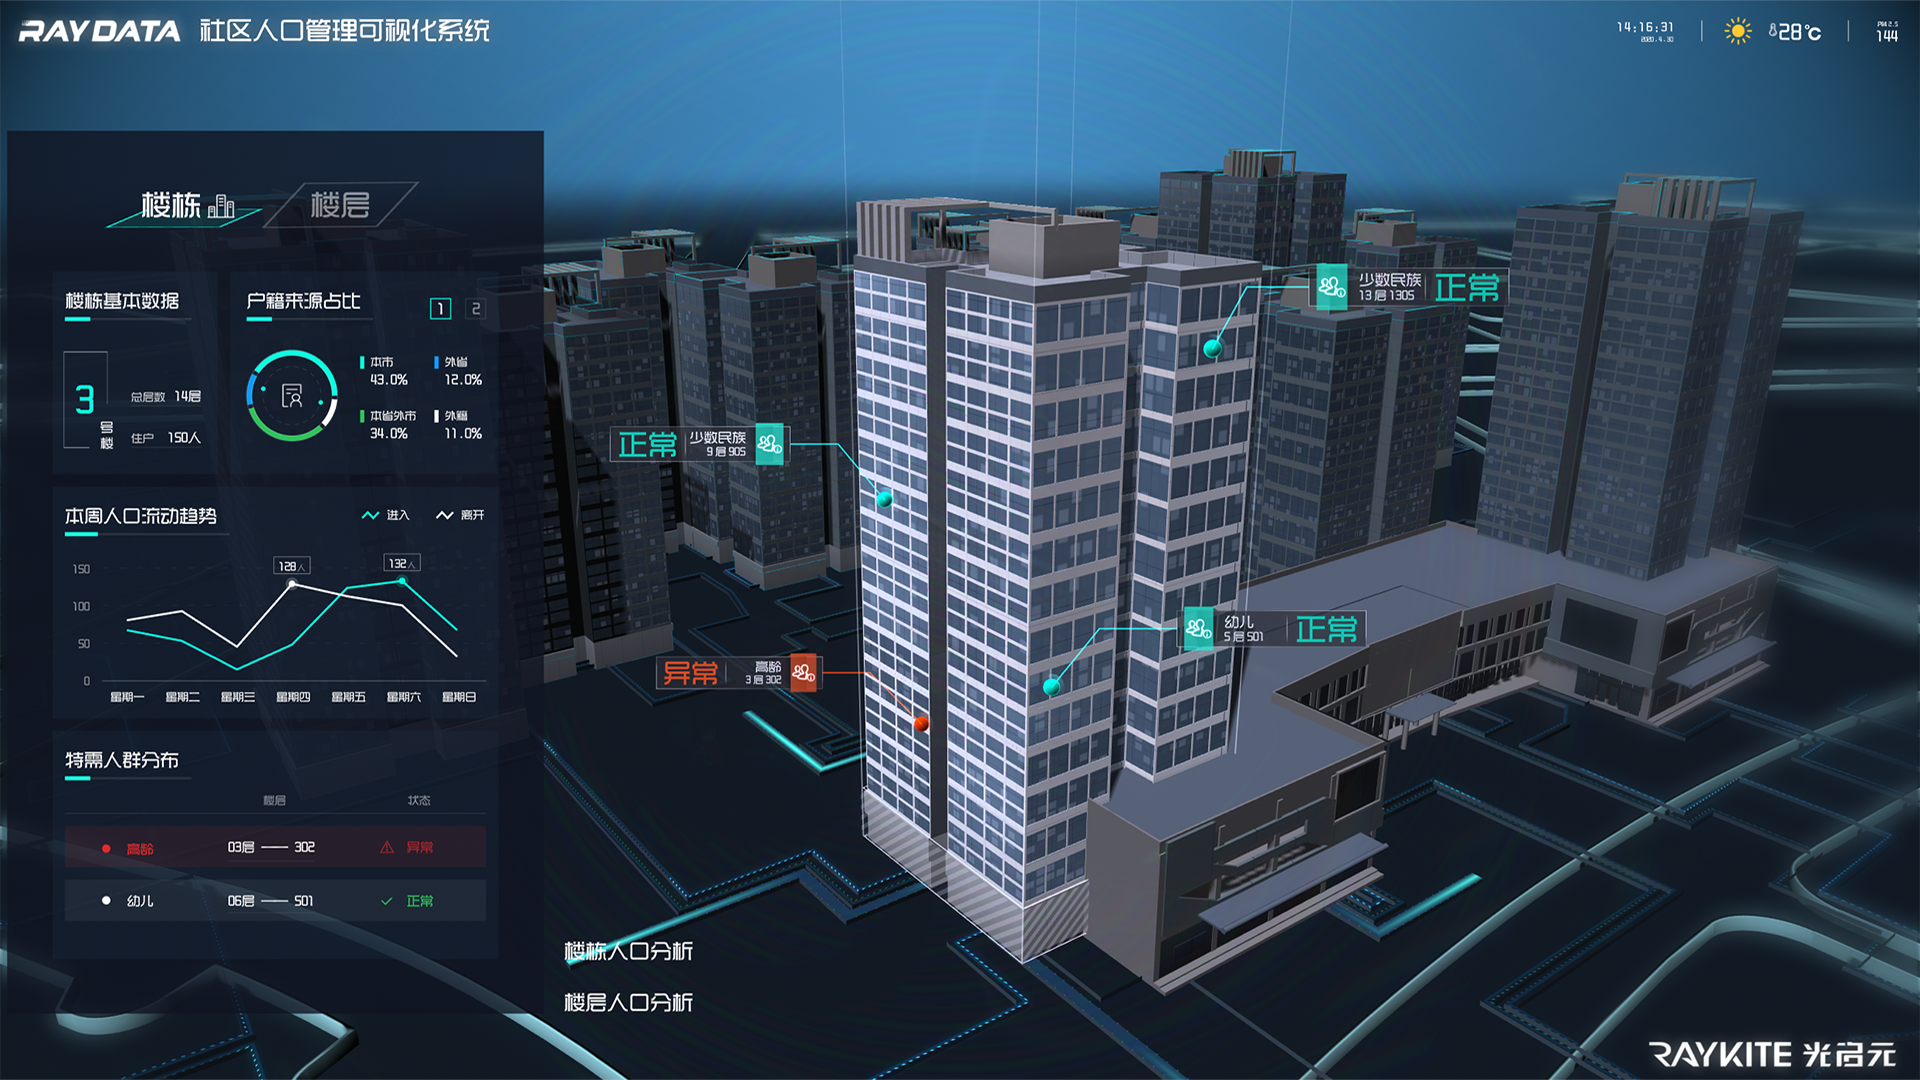1920x1080 pixels.
Task: Click the 9层 905 minority group icon
Action: coord(769,444)
